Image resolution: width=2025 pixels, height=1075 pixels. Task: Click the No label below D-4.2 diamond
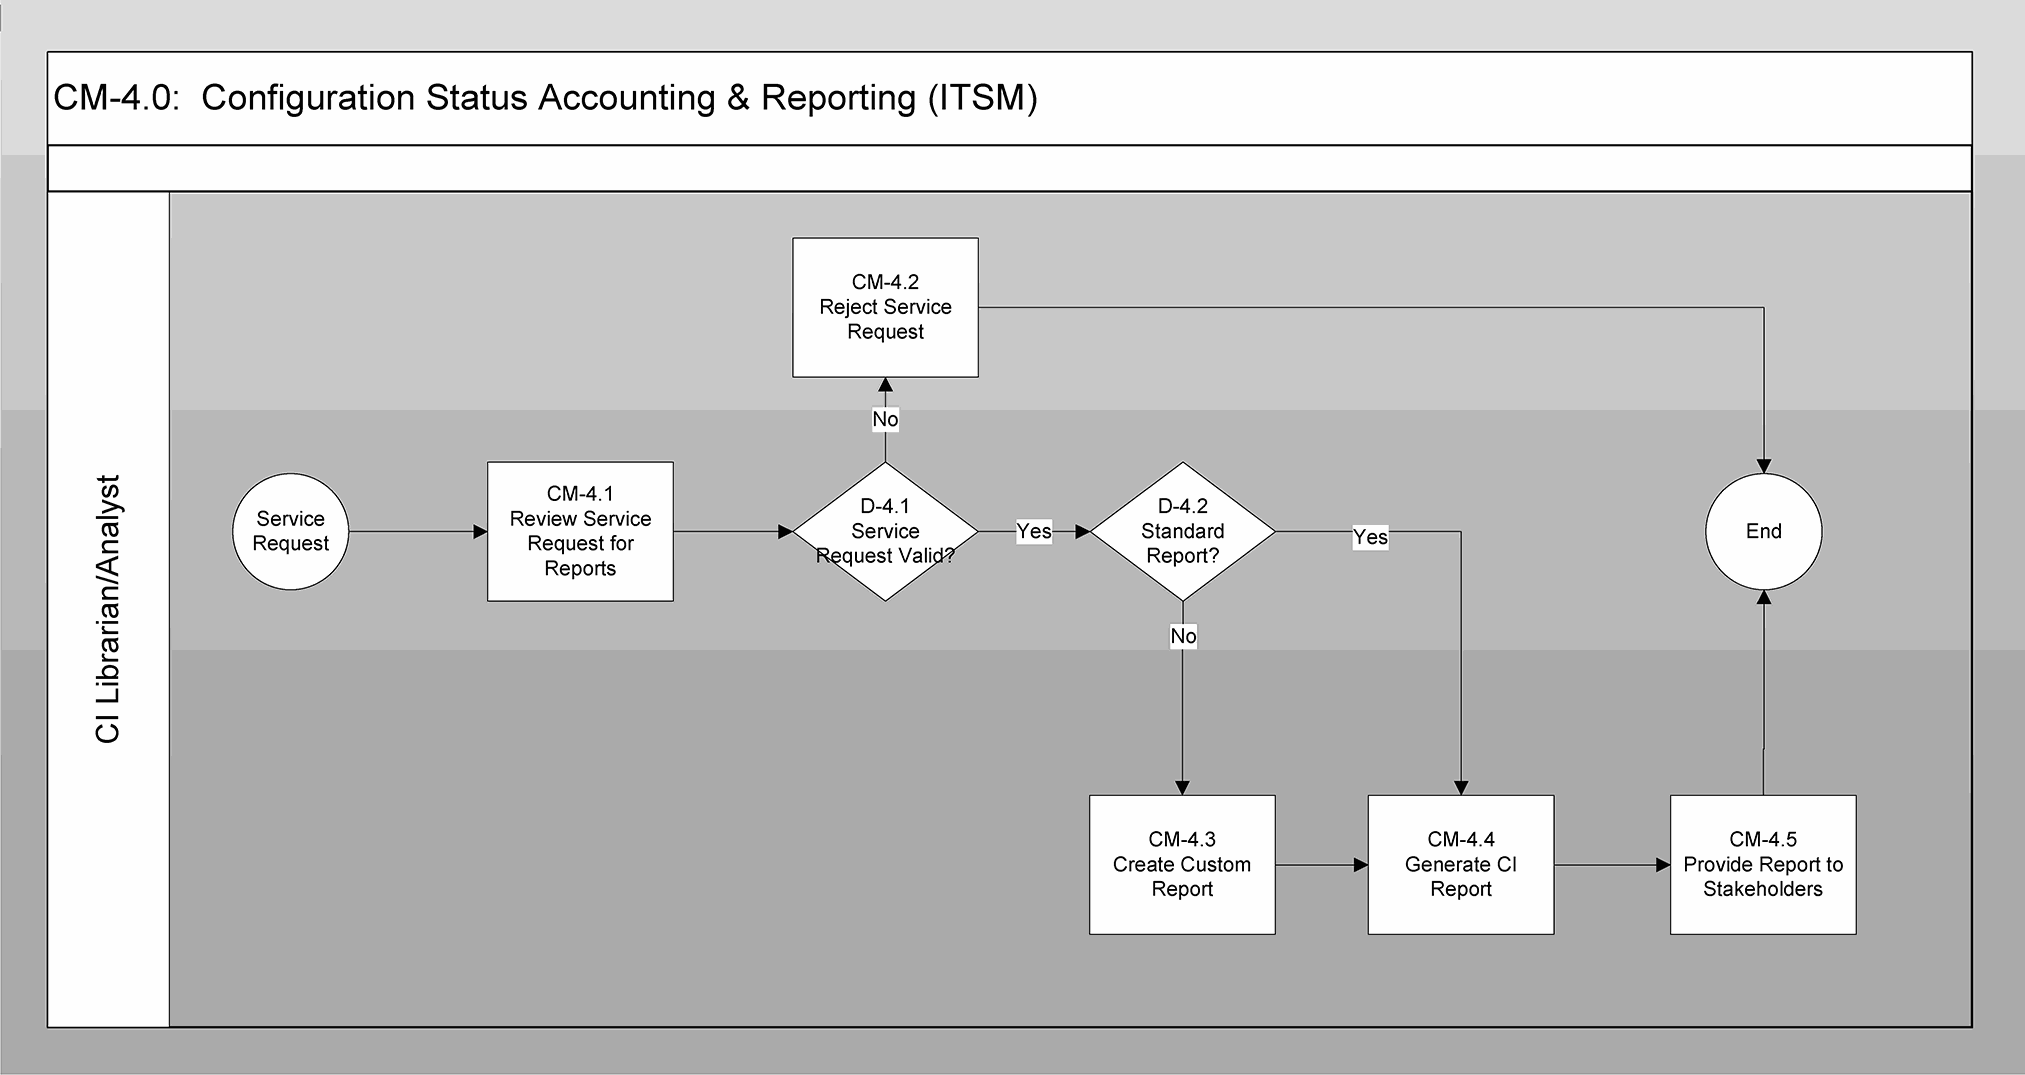tap(1183, 636)
